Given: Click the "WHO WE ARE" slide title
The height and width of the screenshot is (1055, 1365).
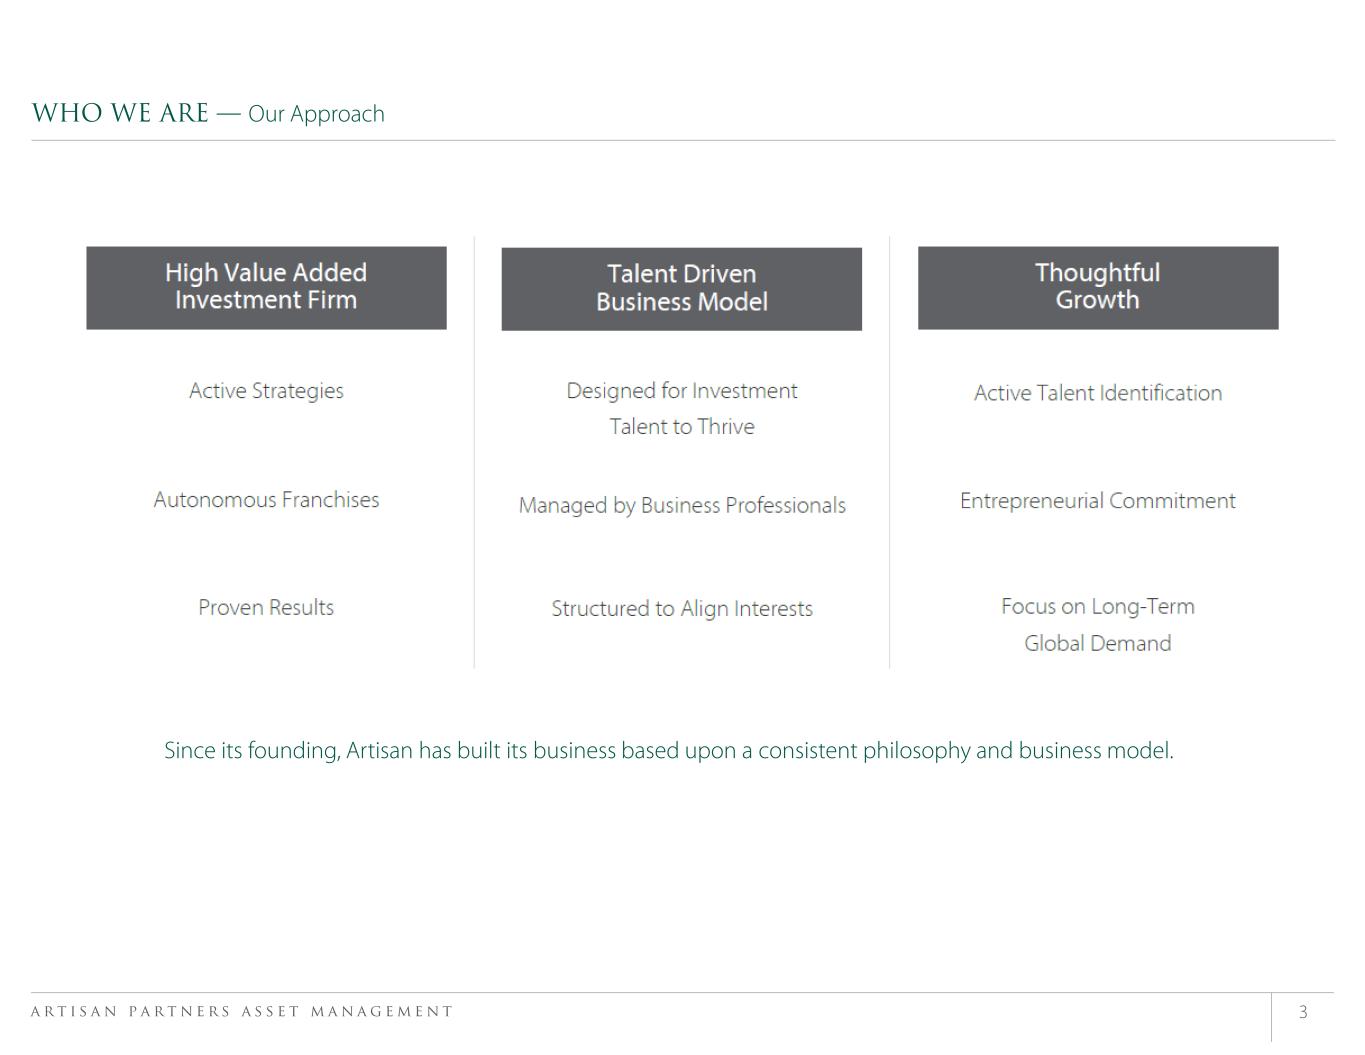Looking at the screenshot, I should 120,113.
